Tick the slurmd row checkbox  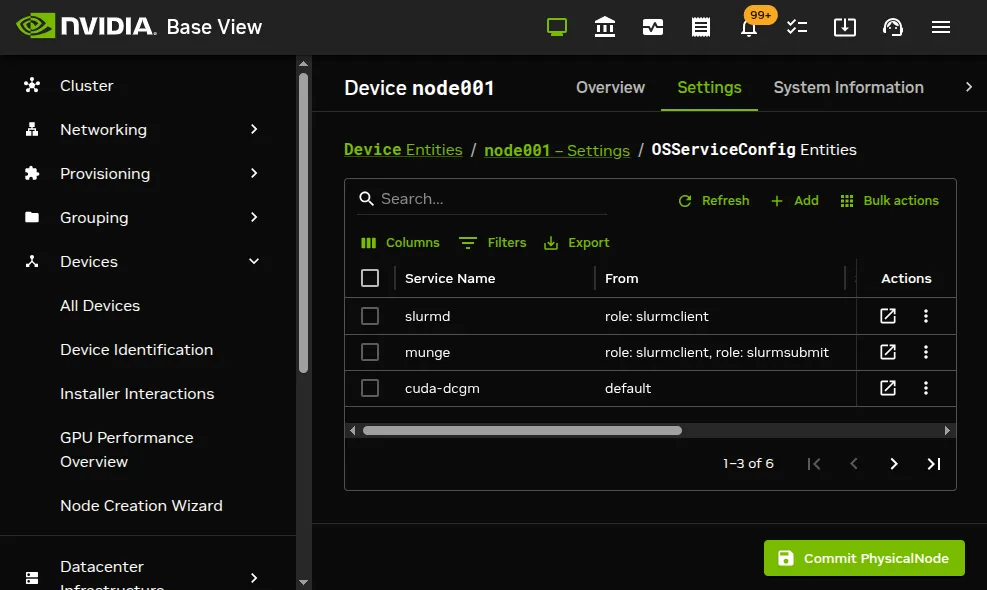coord(370,316)
